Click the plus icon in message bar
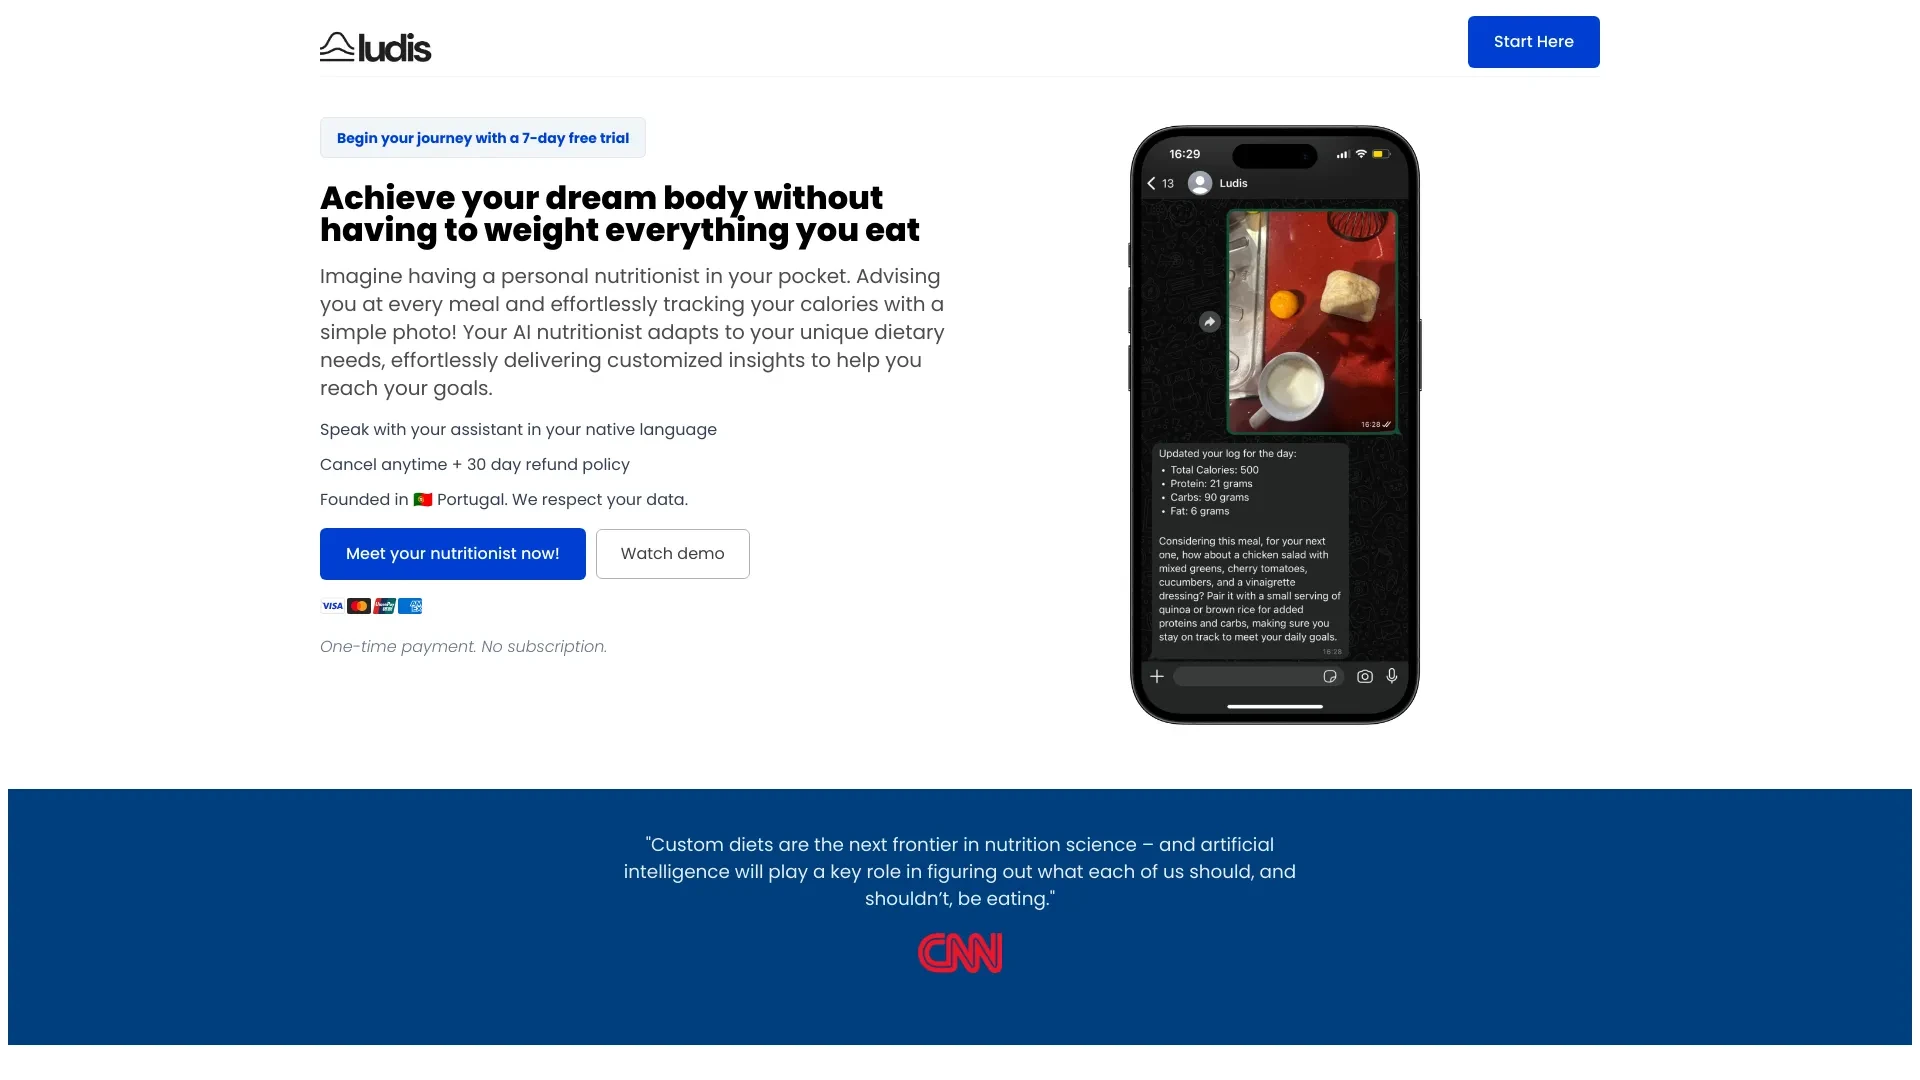1920x1080 pixels. tap(1156, 676)
